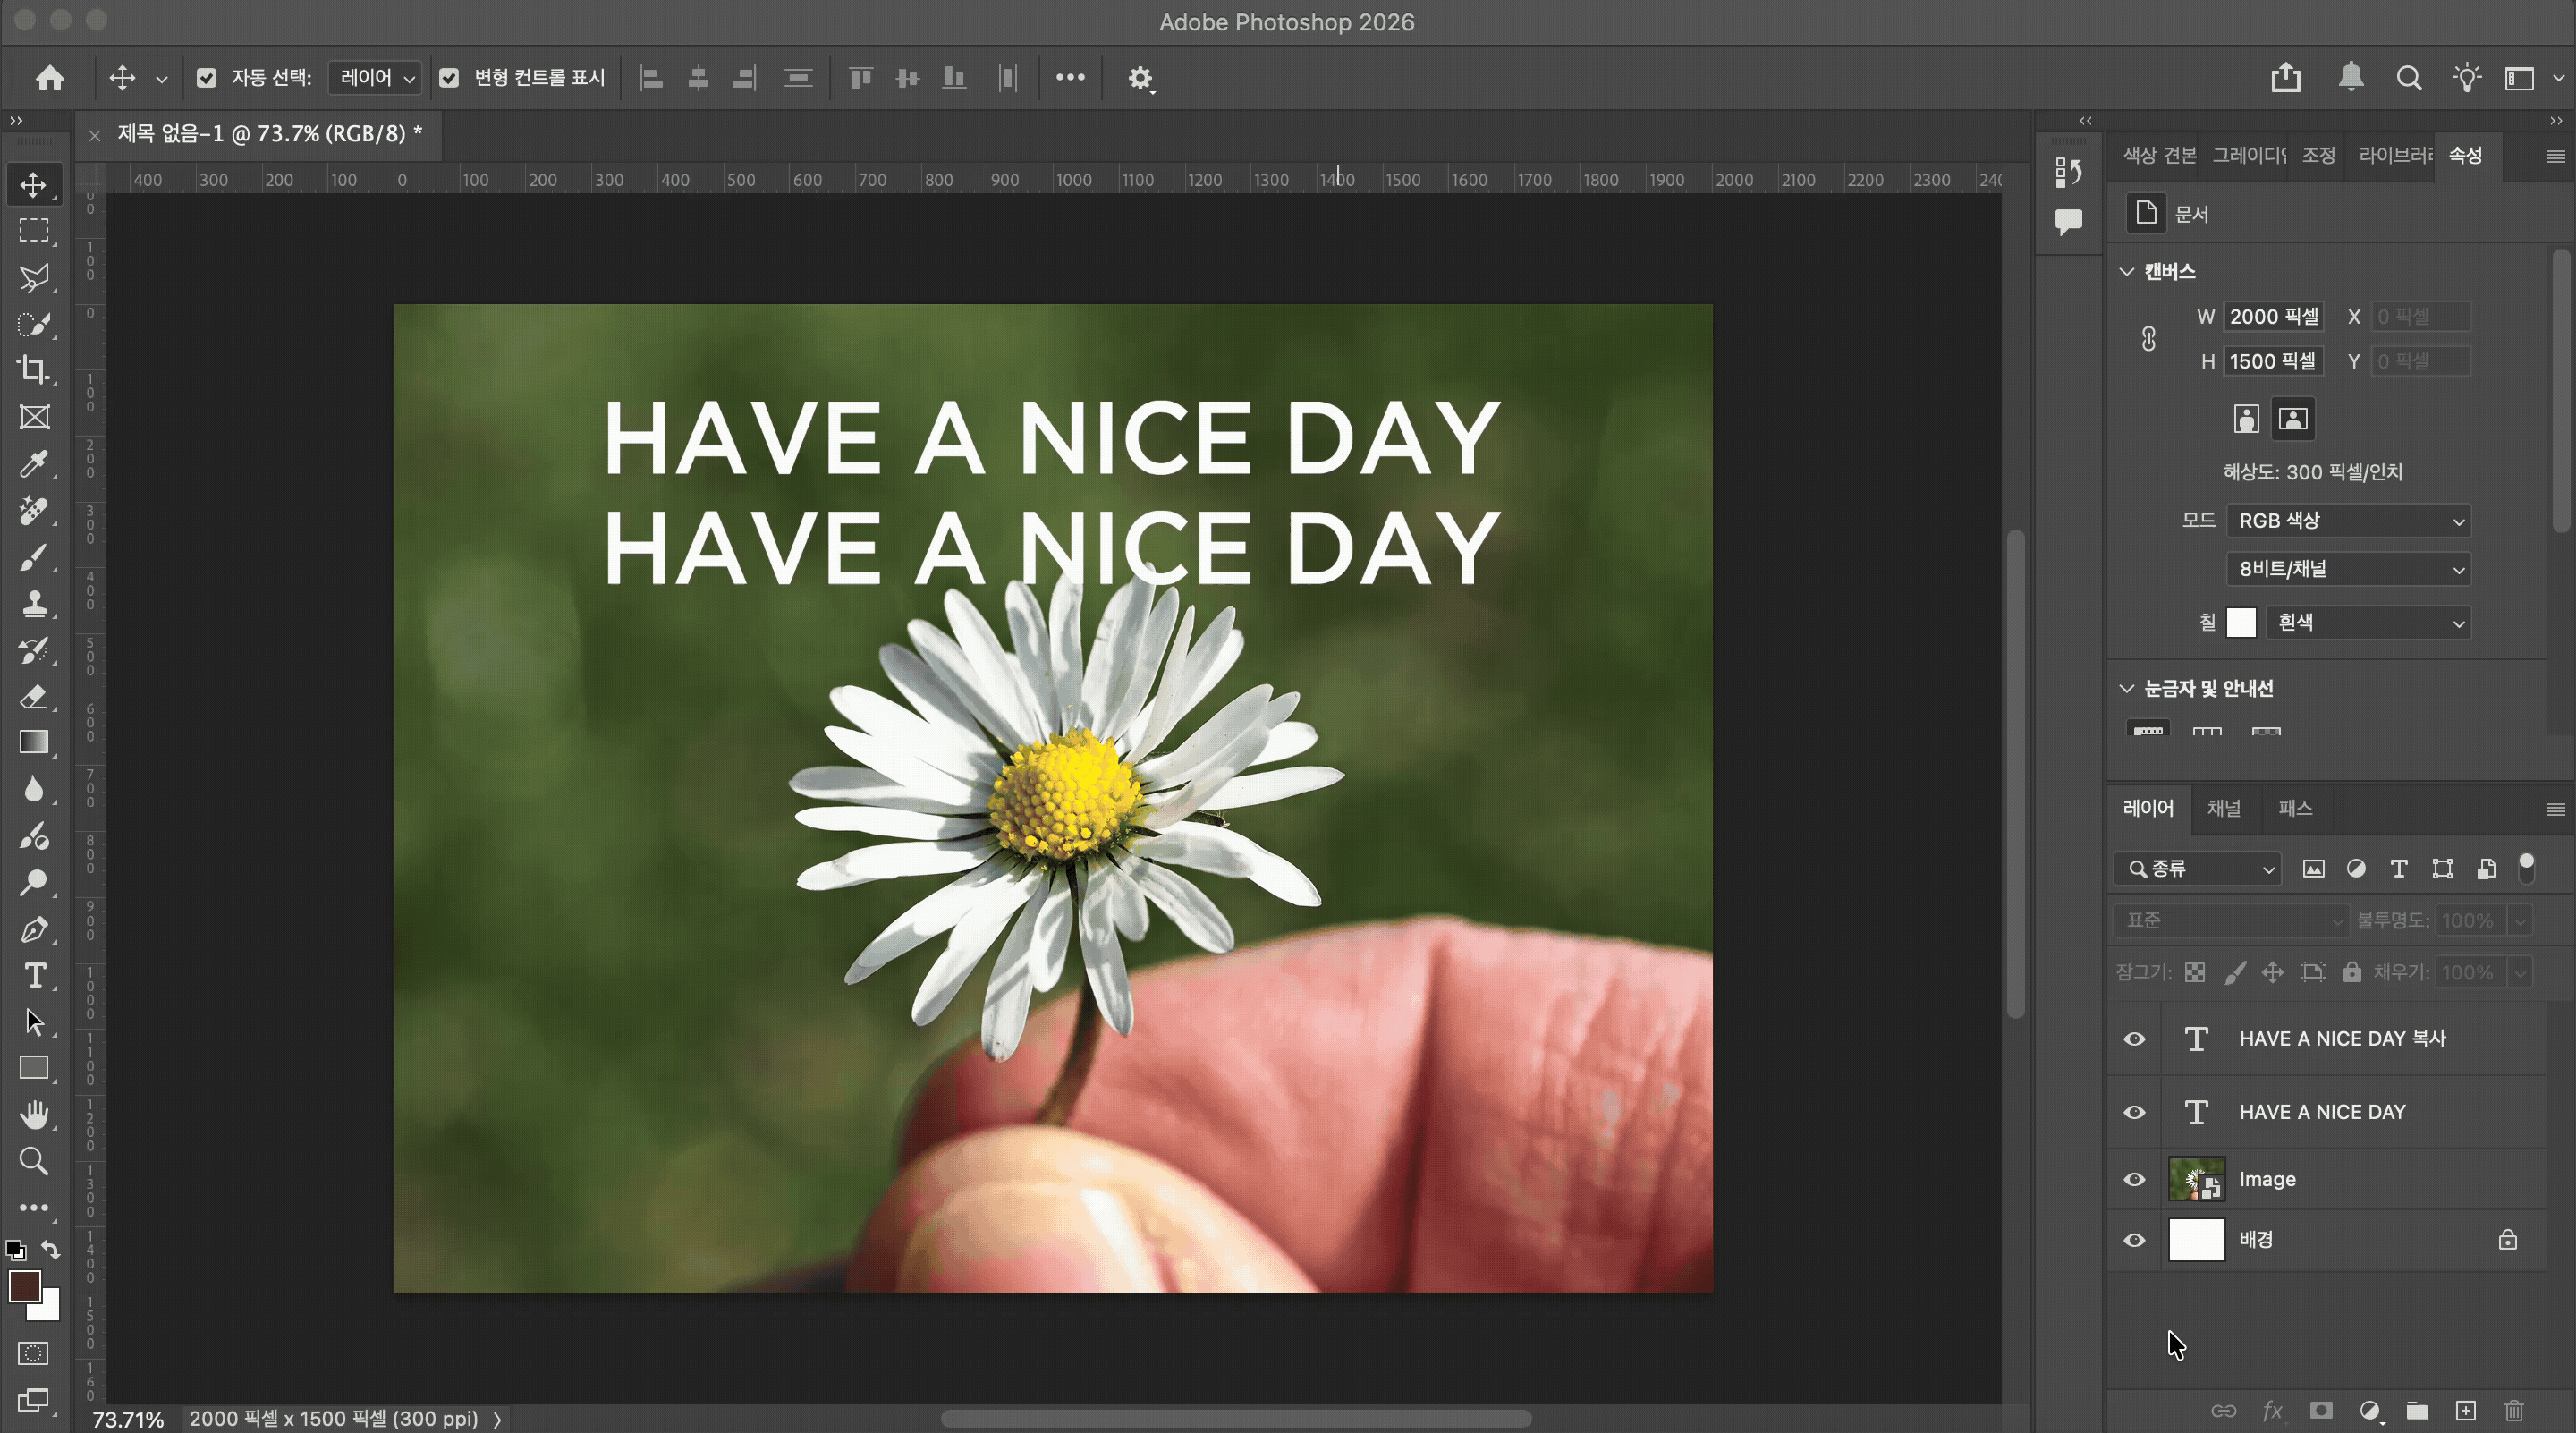This screenshot has width=2576, height=1433.
Task: Select the Clone Stamp tool
Action: click(33, 603)
